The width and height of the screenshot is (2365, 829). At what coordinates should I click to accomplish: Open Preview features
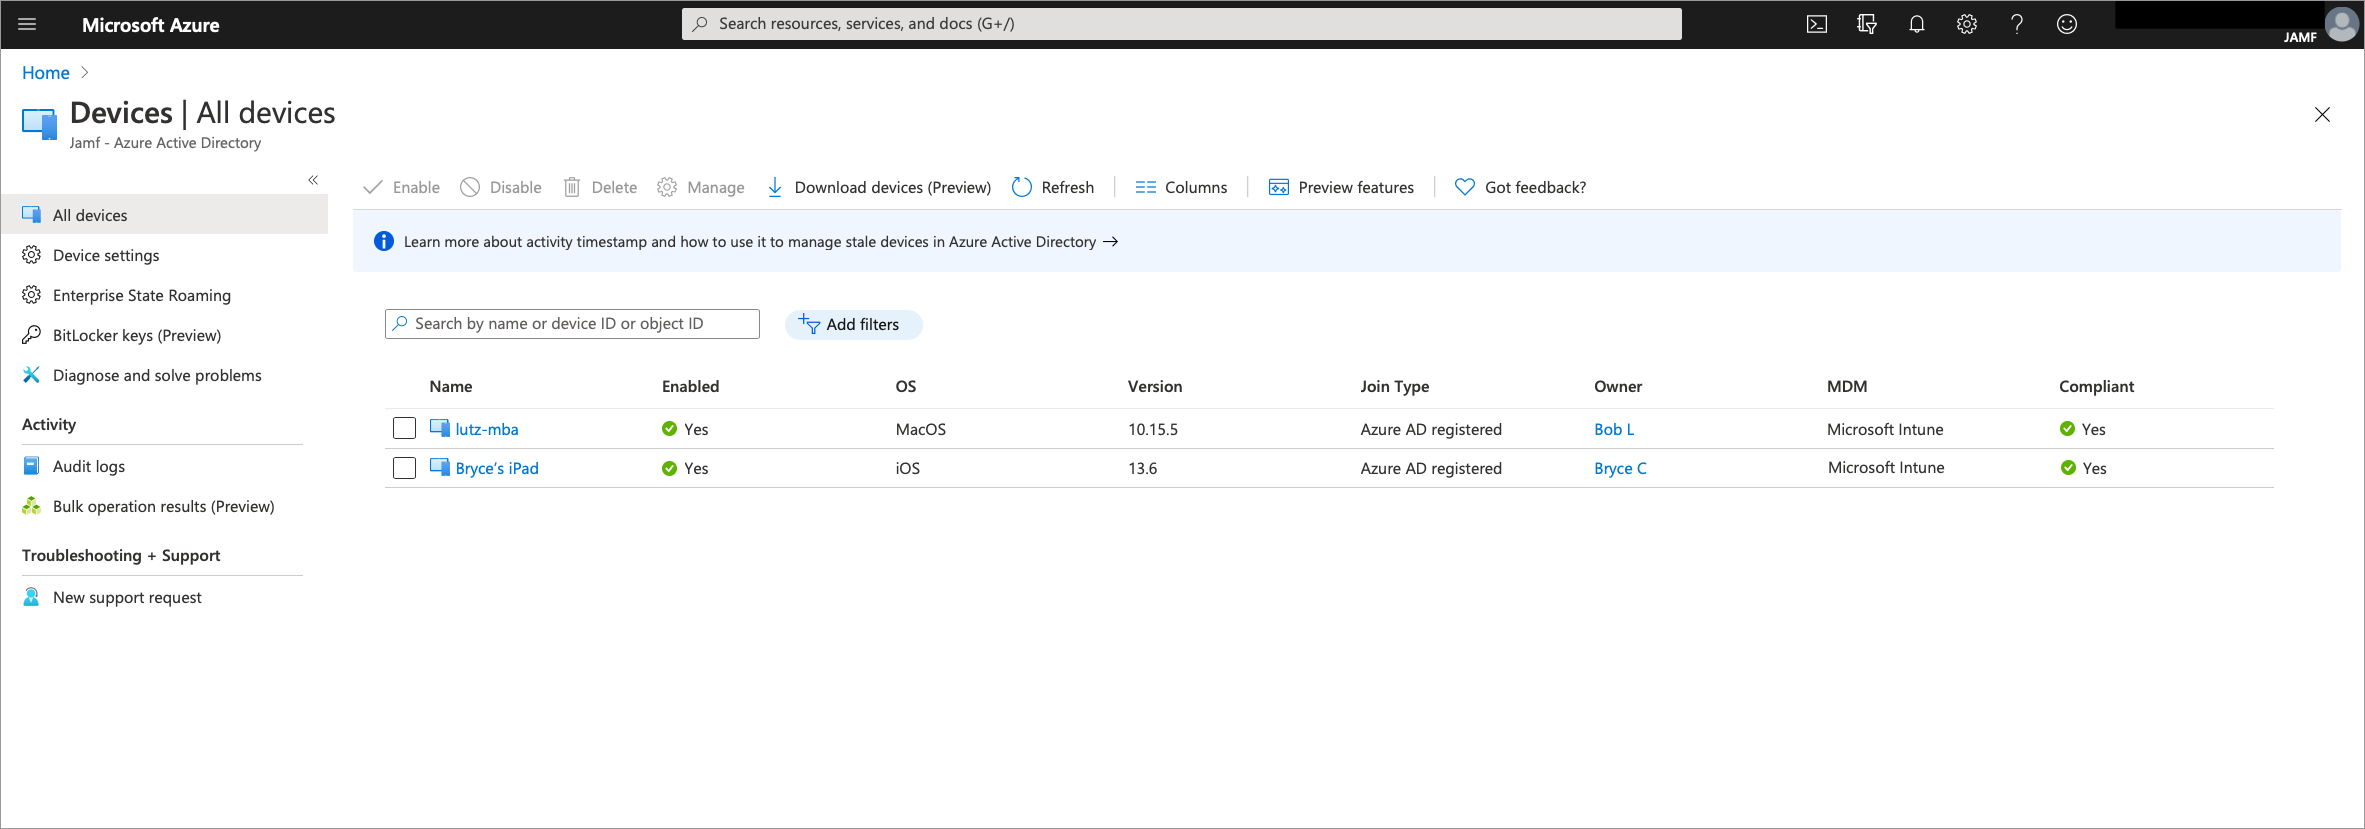[x=1341, y=187]
